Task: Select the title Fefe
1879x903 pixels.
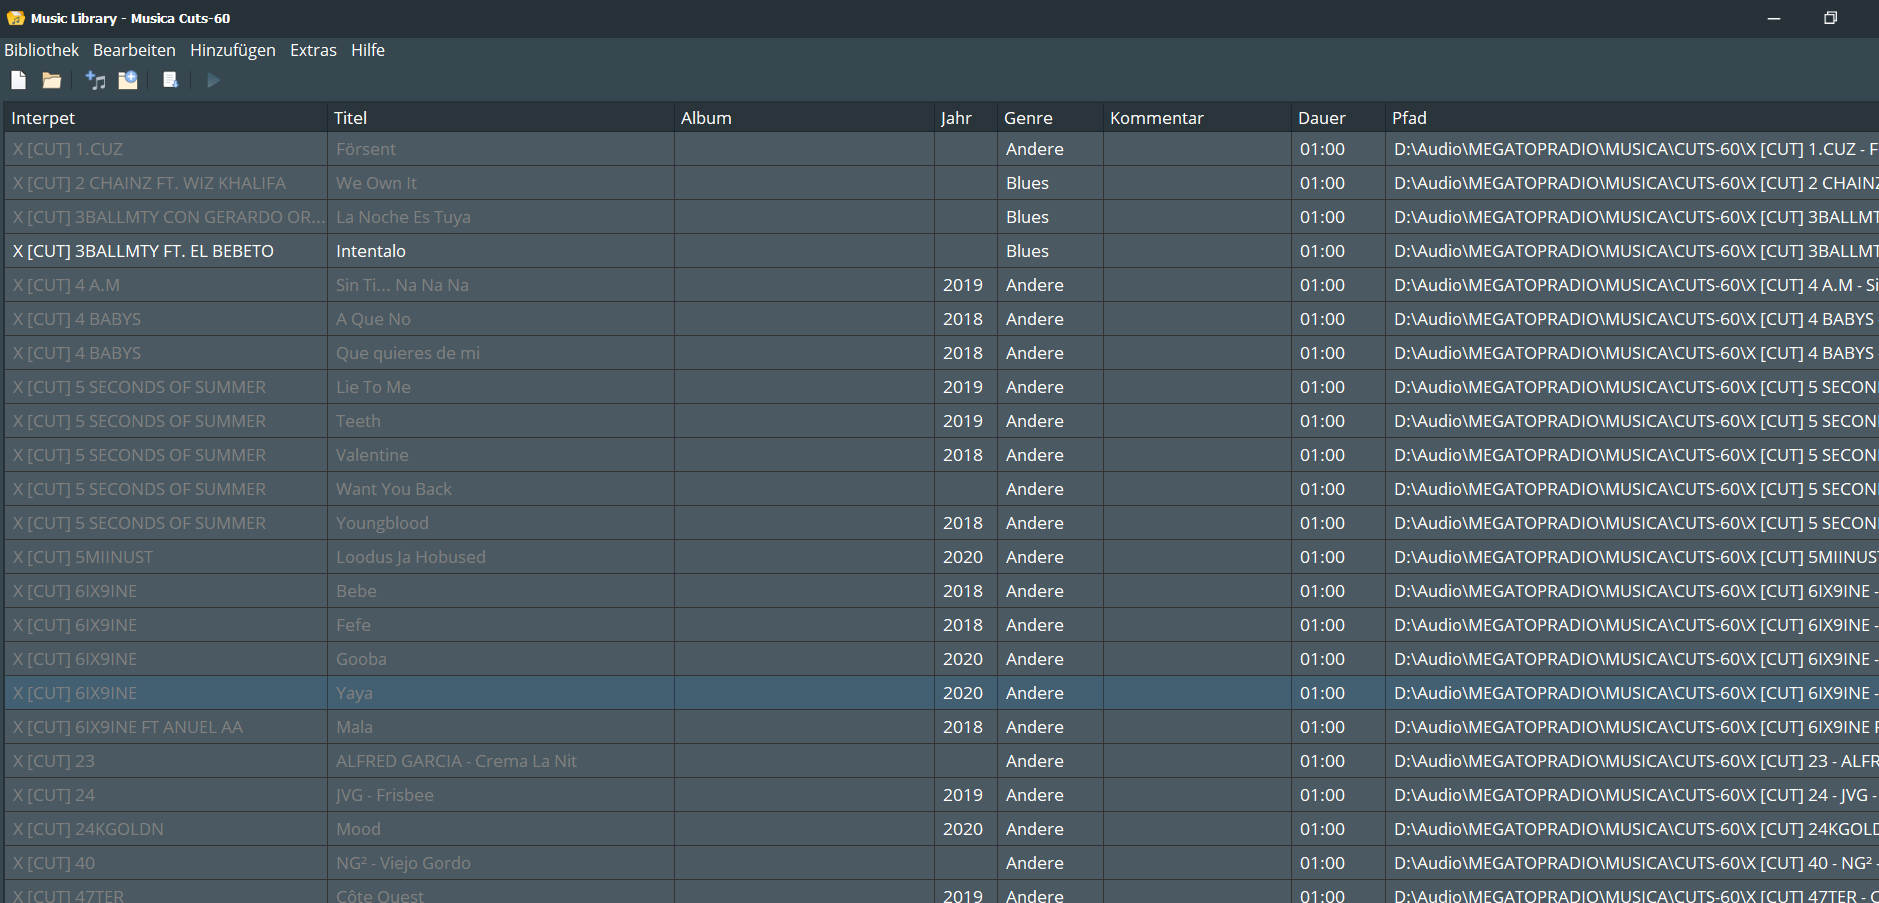Action: [x=353, y=625]
